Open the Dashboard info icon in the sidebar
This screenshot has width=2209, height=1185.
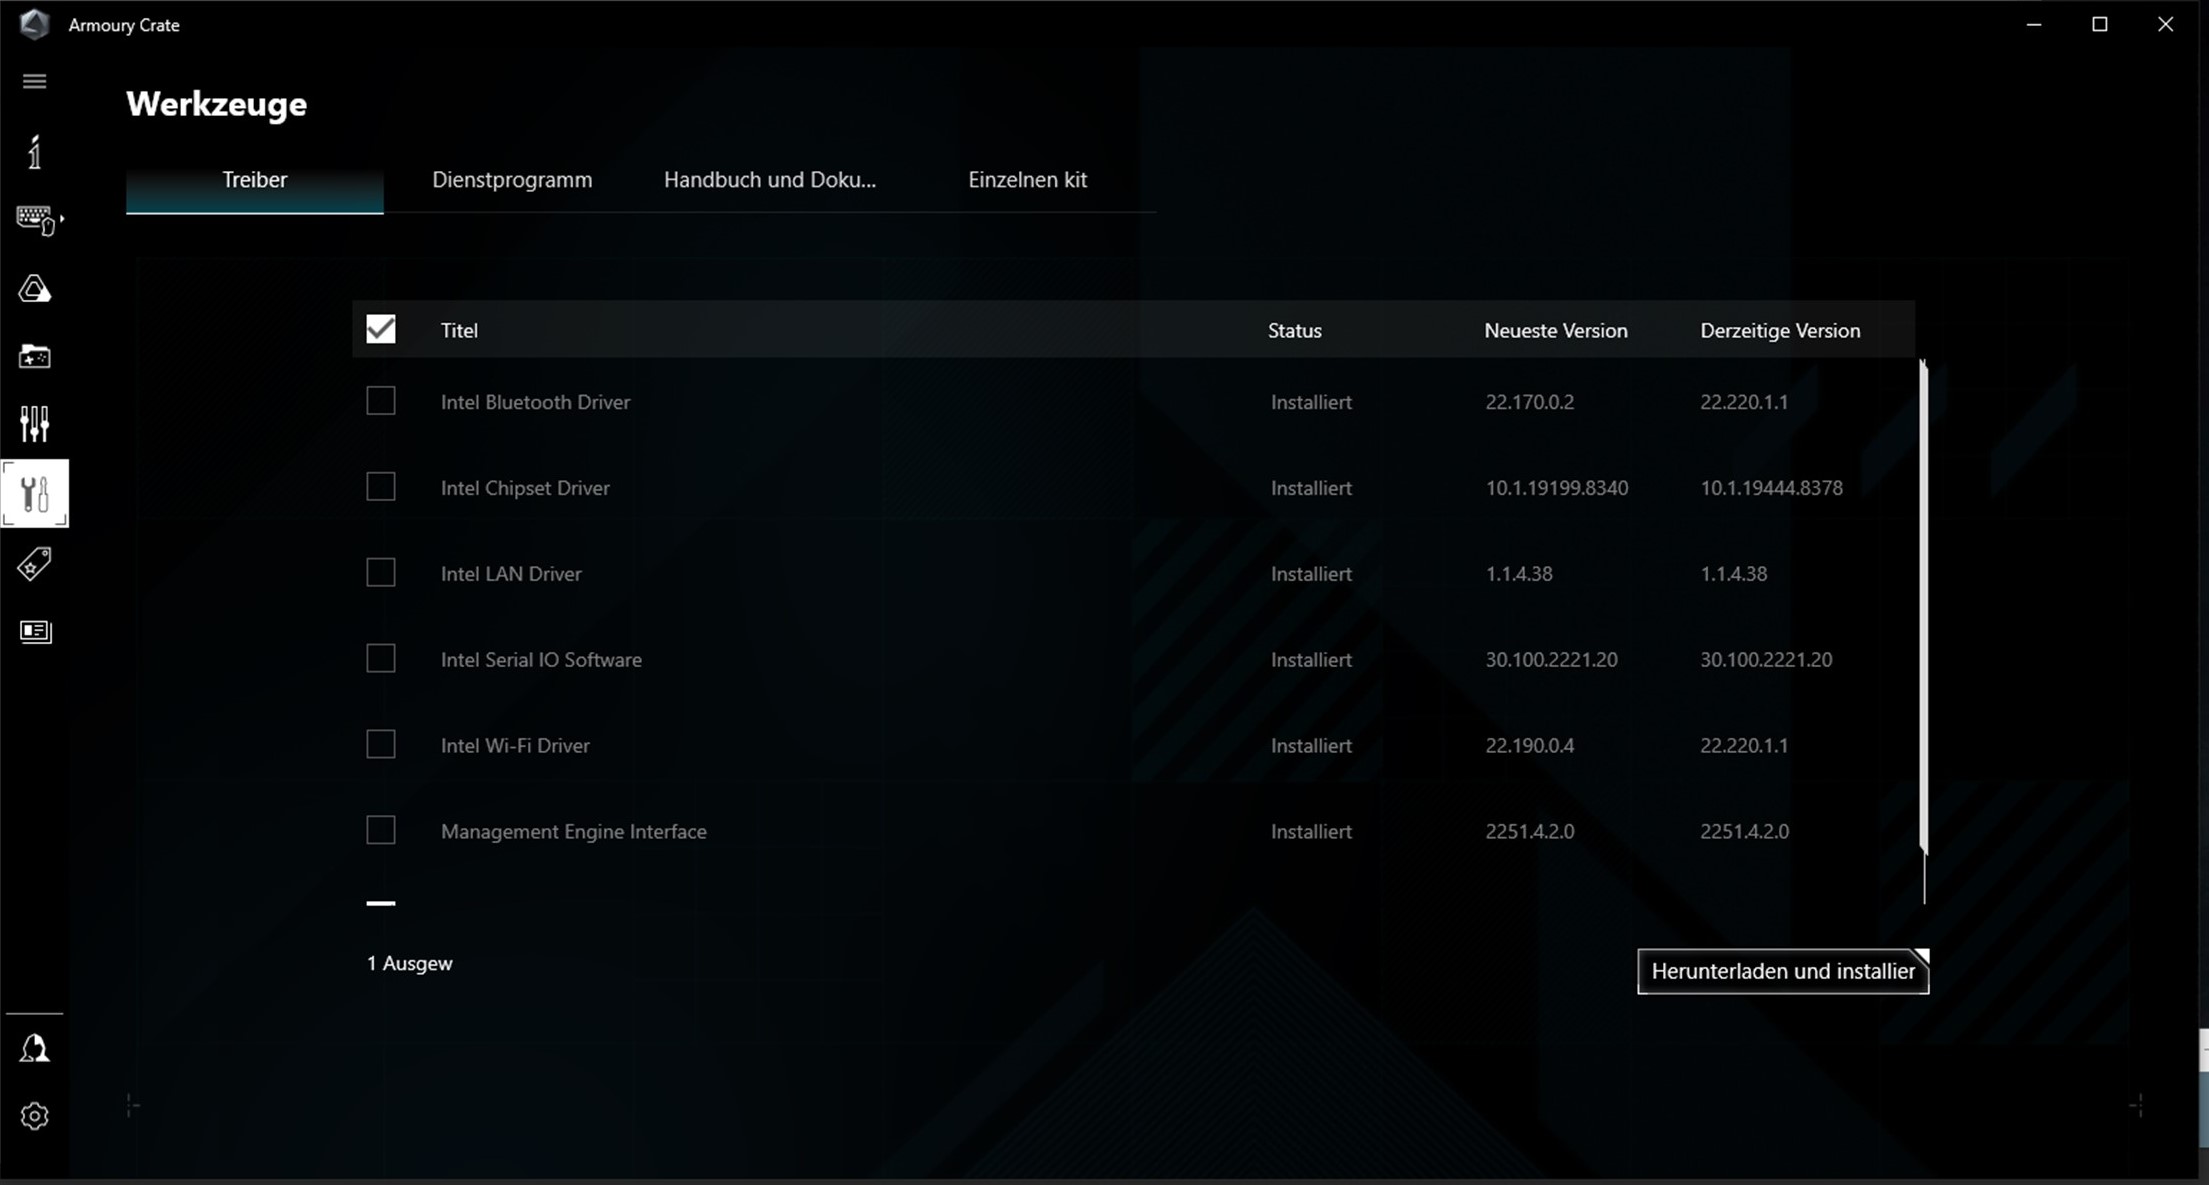click(x=34, y=152)
